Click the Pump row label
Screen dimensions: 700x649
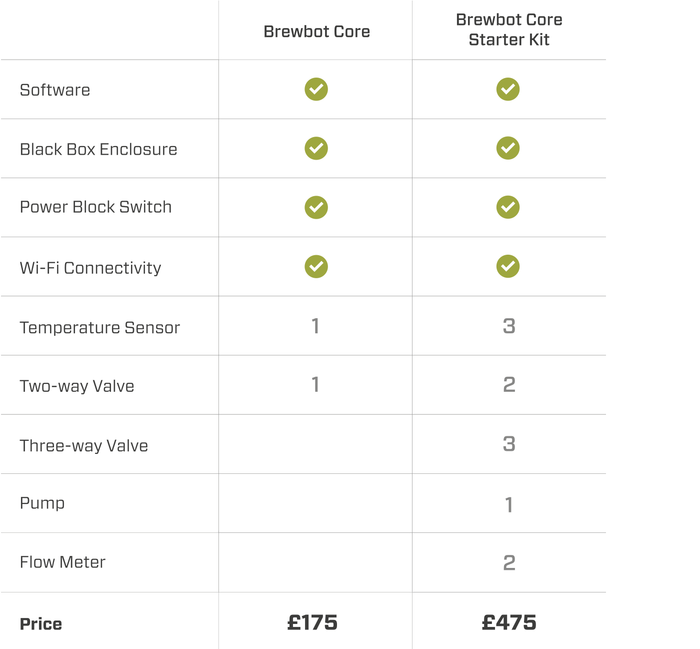42,503
